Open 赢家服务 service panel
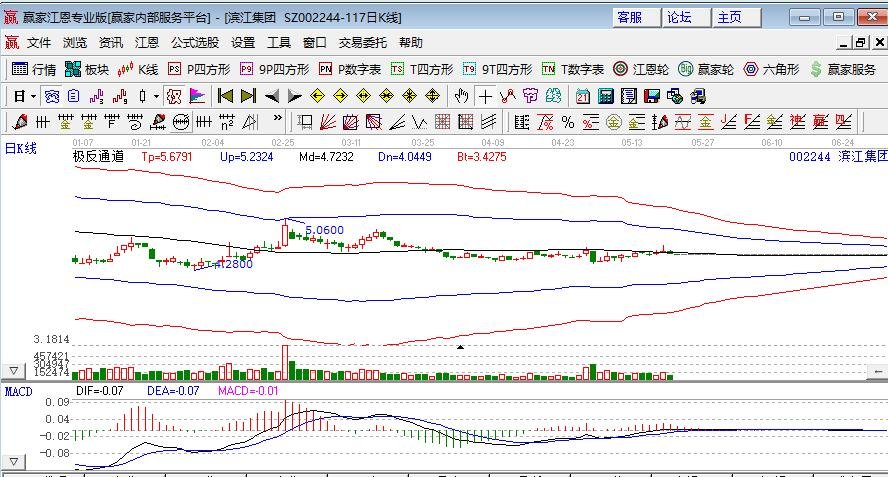 point(843,69)
